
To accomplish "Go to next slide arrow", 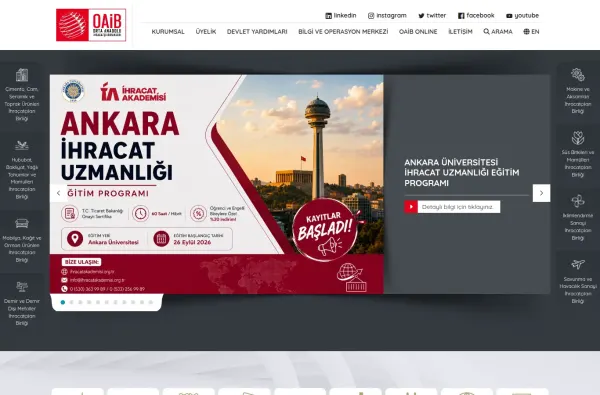I will click(541, 193).
